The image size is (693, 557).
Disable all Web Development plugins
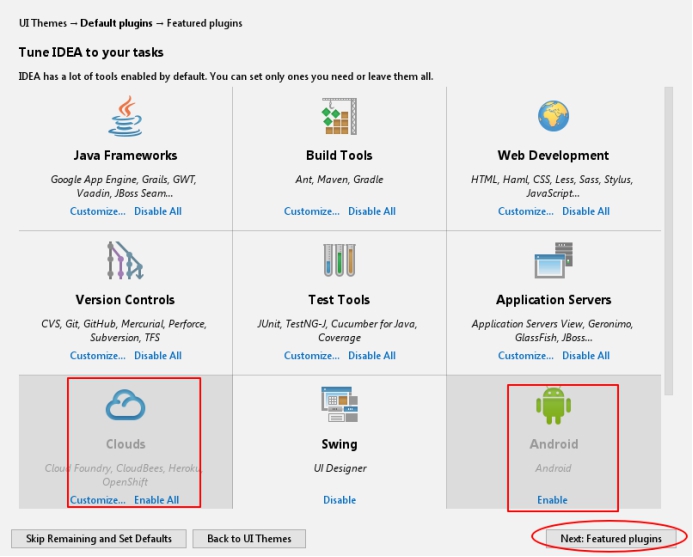pos(586,211)
